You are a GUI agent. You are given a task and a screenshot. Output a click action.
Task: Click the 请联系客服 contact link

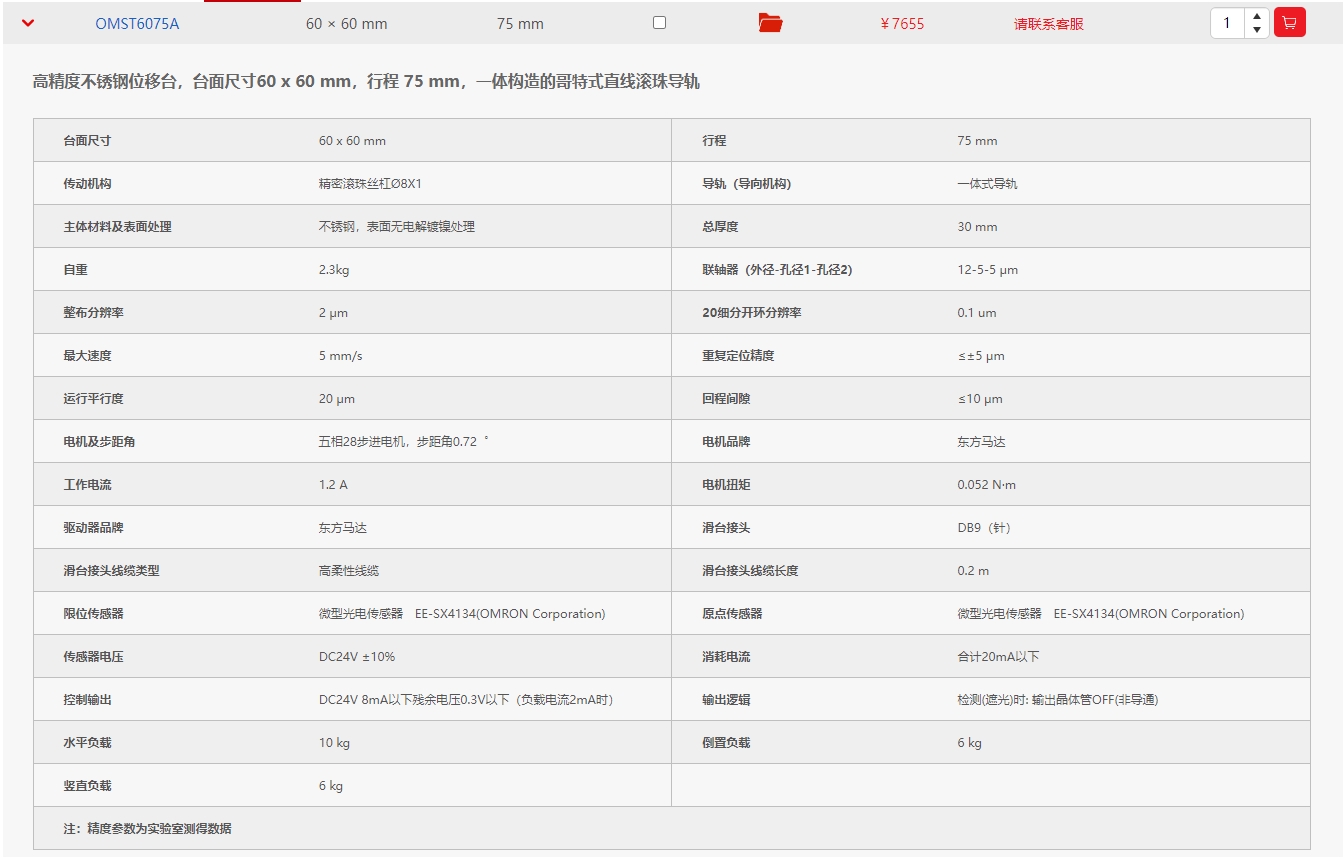[1048, 23]
